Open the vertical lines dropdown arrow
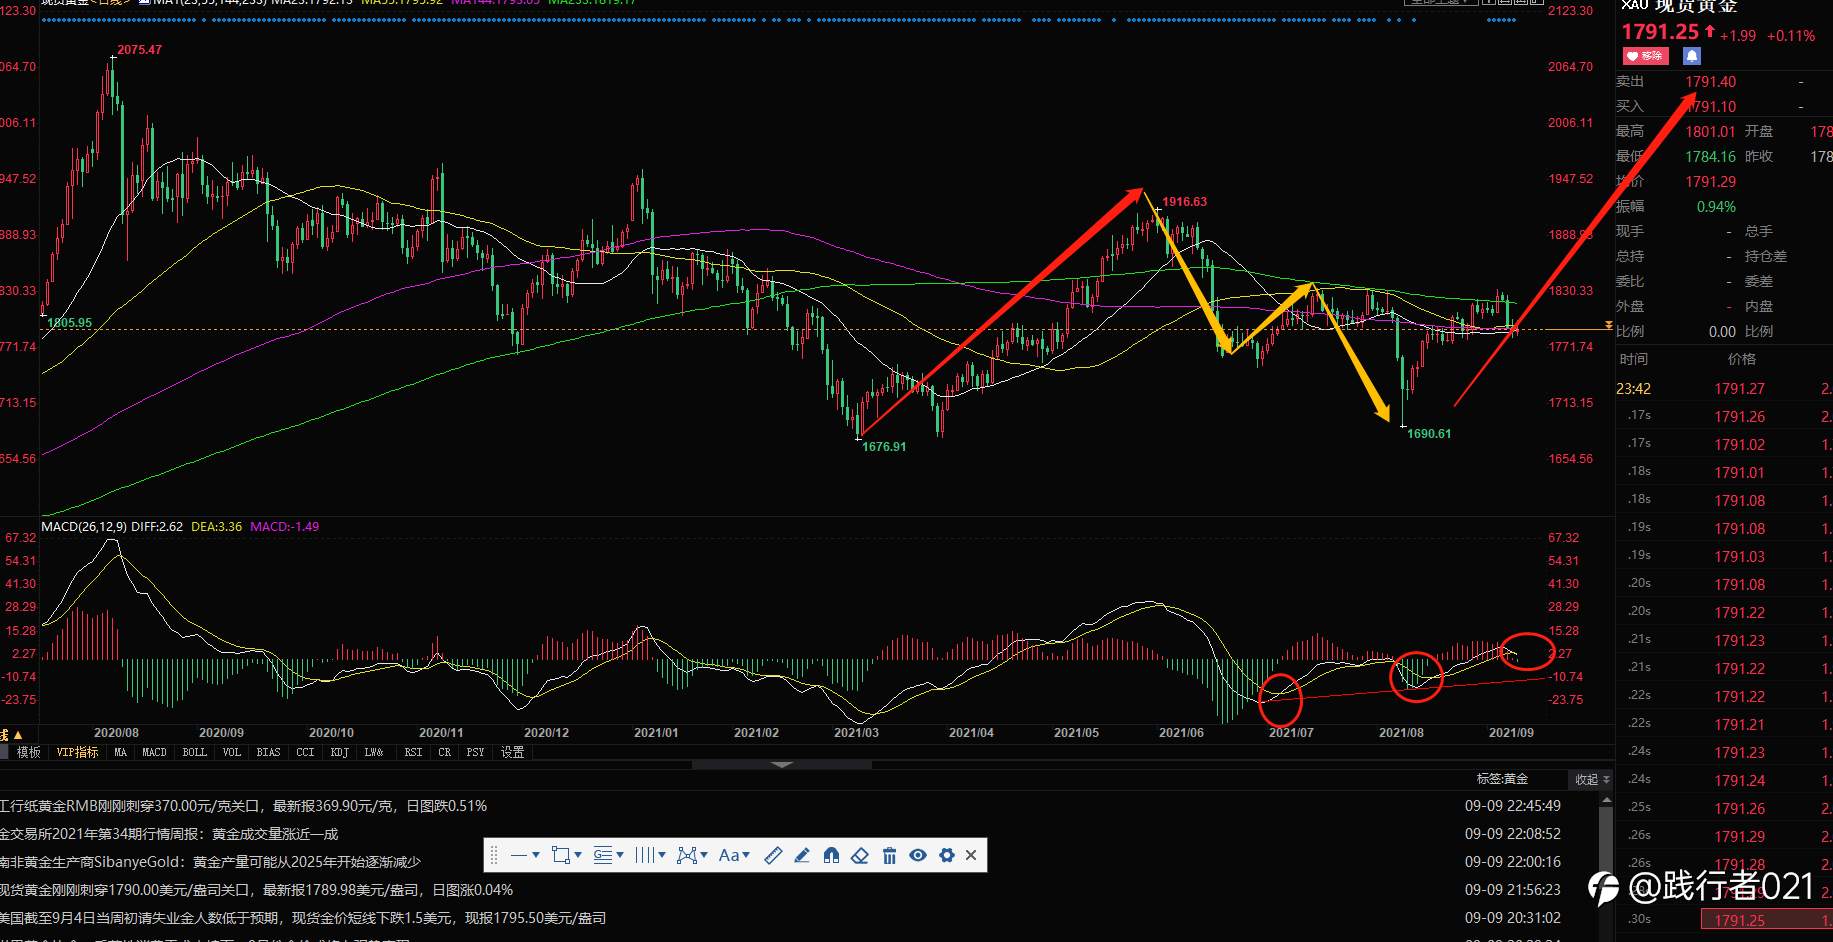The width and height of the screenshot is (1833, 942). 662,855
